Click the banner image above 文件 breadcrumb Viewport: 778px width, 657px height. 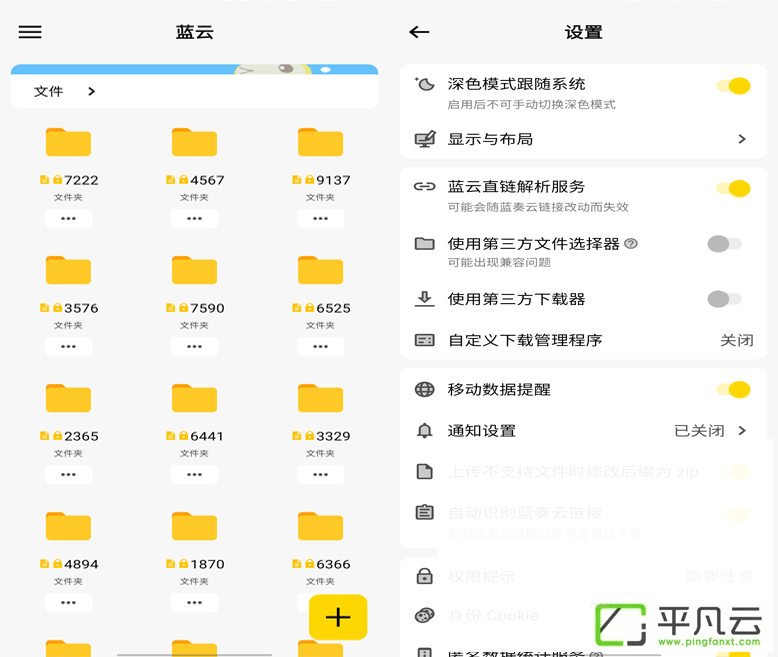pos(194,69)
